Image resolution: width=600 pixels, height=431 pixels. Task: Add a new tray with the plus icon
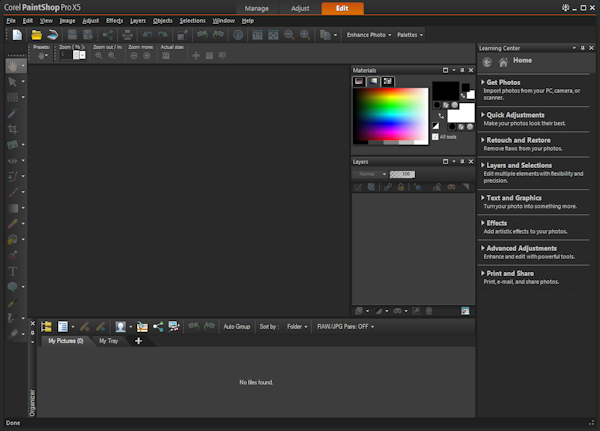138,341
